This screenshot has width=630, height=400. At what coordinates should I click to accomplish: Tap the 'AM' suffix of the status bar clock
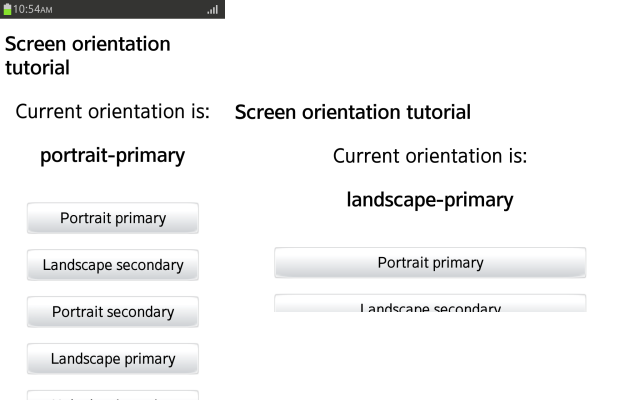(x=50, y=10)
